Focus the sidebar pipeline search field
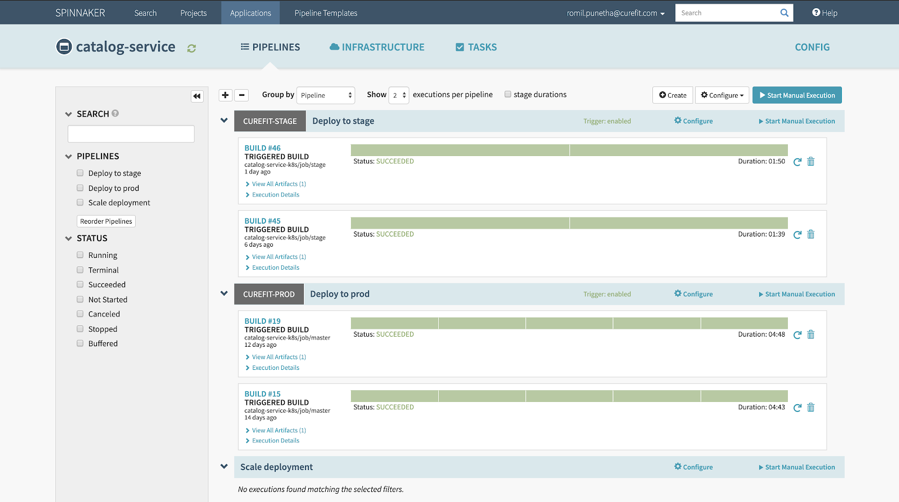The height and width of the screenshot is (502, 899). (131, 134)
